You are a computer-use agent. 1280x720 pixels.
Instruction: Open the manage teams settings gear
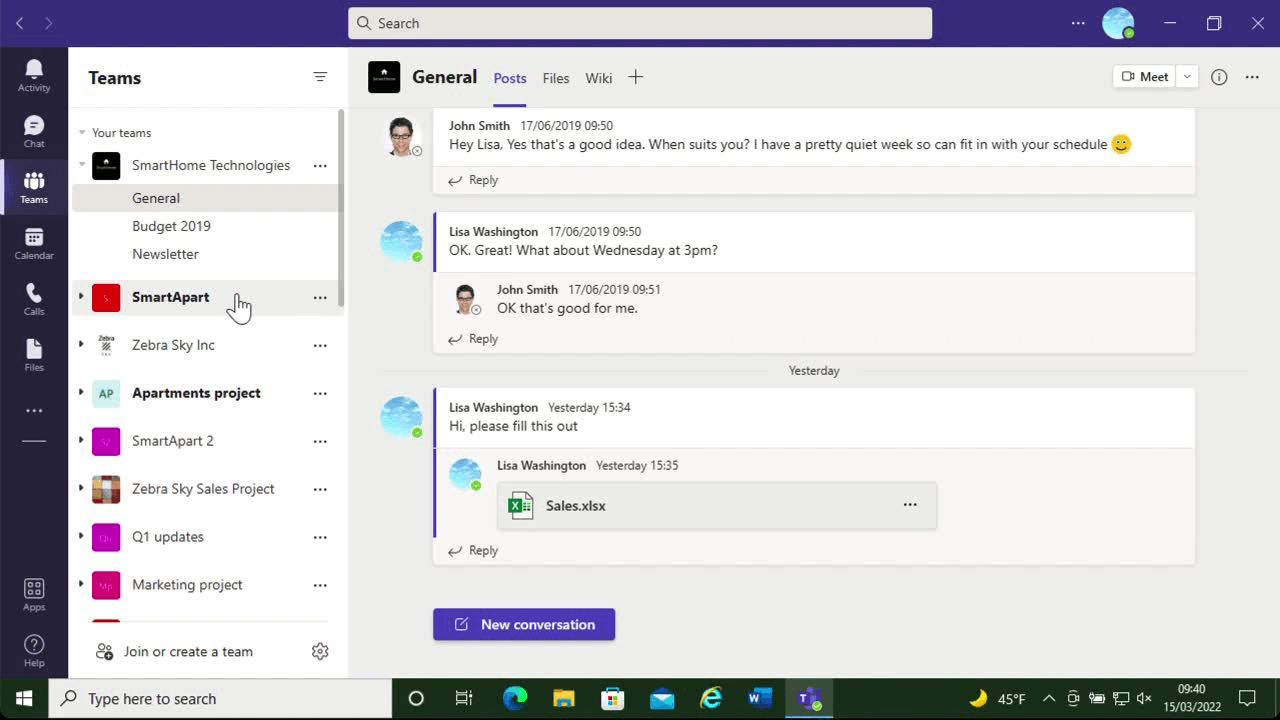(x=320, y=651)
